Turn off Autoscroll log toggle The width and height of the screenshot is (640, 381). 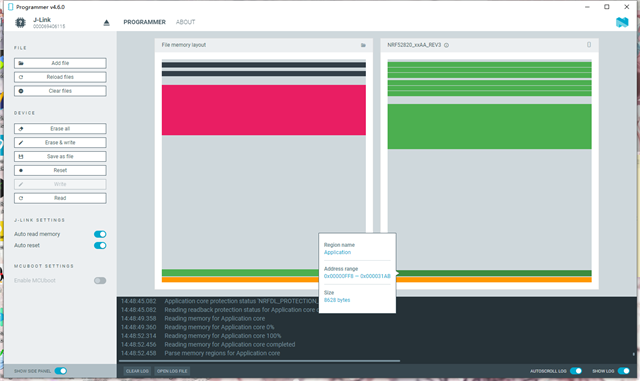click(x=576, y=371)
